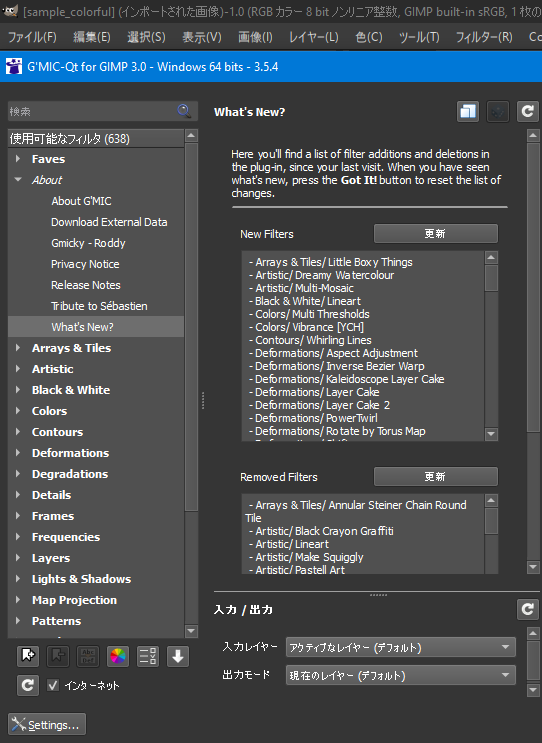Select About G'MIC filter entry
This screenshot has width=542, height=743.
(x=81, y=201)
